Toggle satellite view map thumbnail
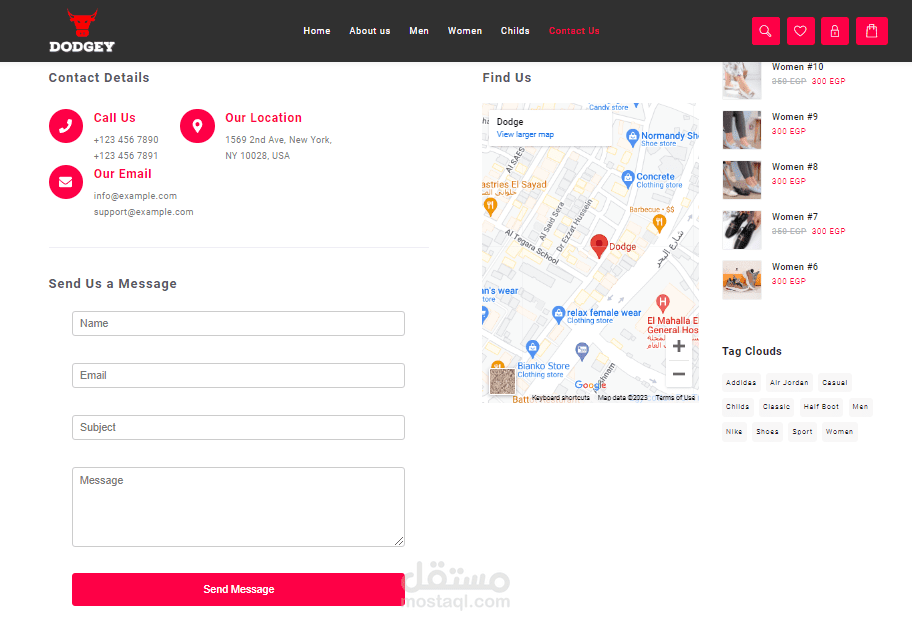 tap(502, 381)
